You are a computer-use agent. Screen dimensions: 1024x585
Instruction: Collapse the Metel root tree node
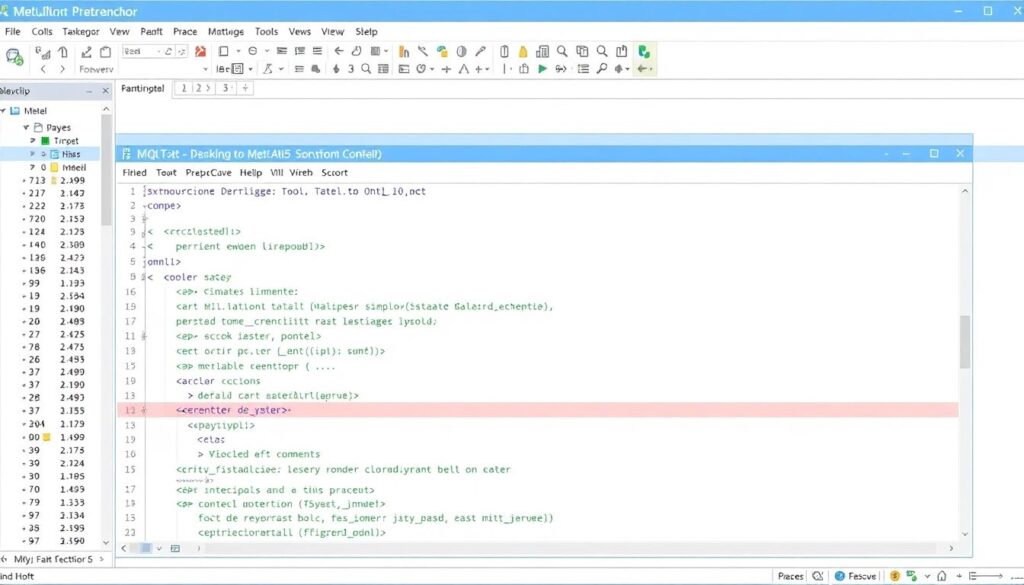(x=5, y=111)
